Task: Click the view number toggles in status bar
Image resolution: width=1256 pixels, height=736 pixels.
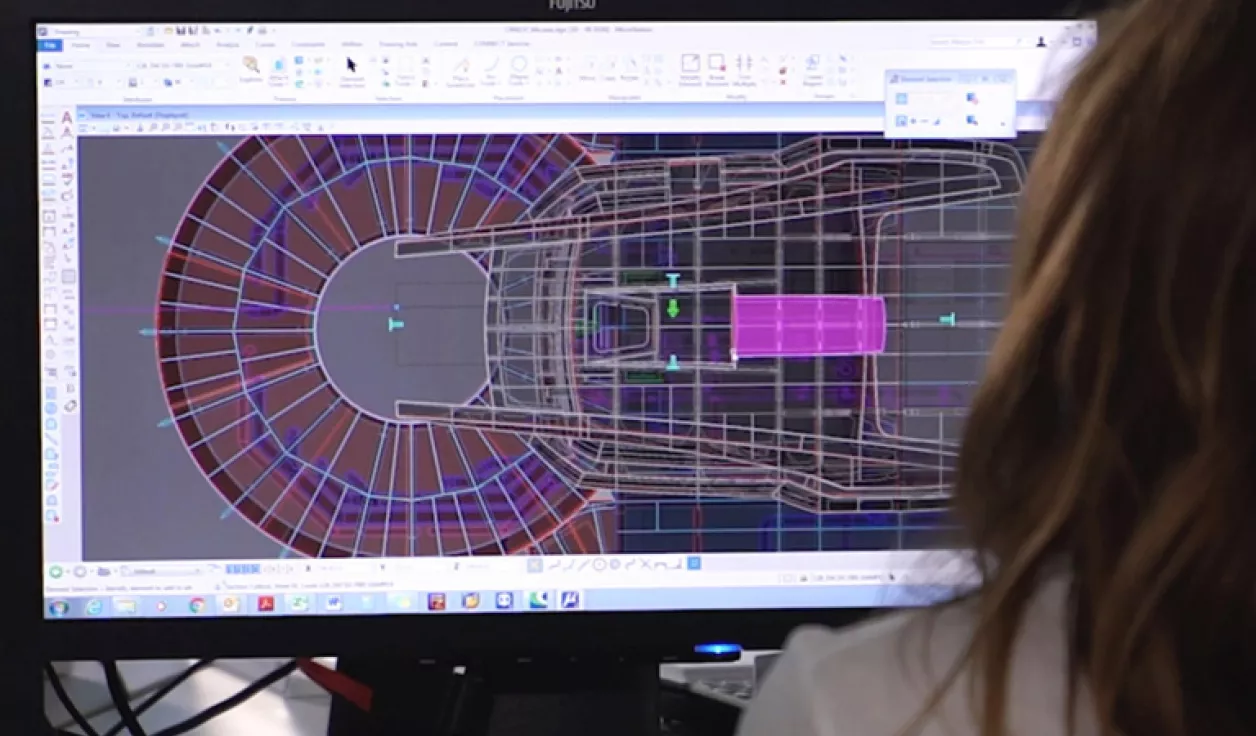Action: coord(243,568)
